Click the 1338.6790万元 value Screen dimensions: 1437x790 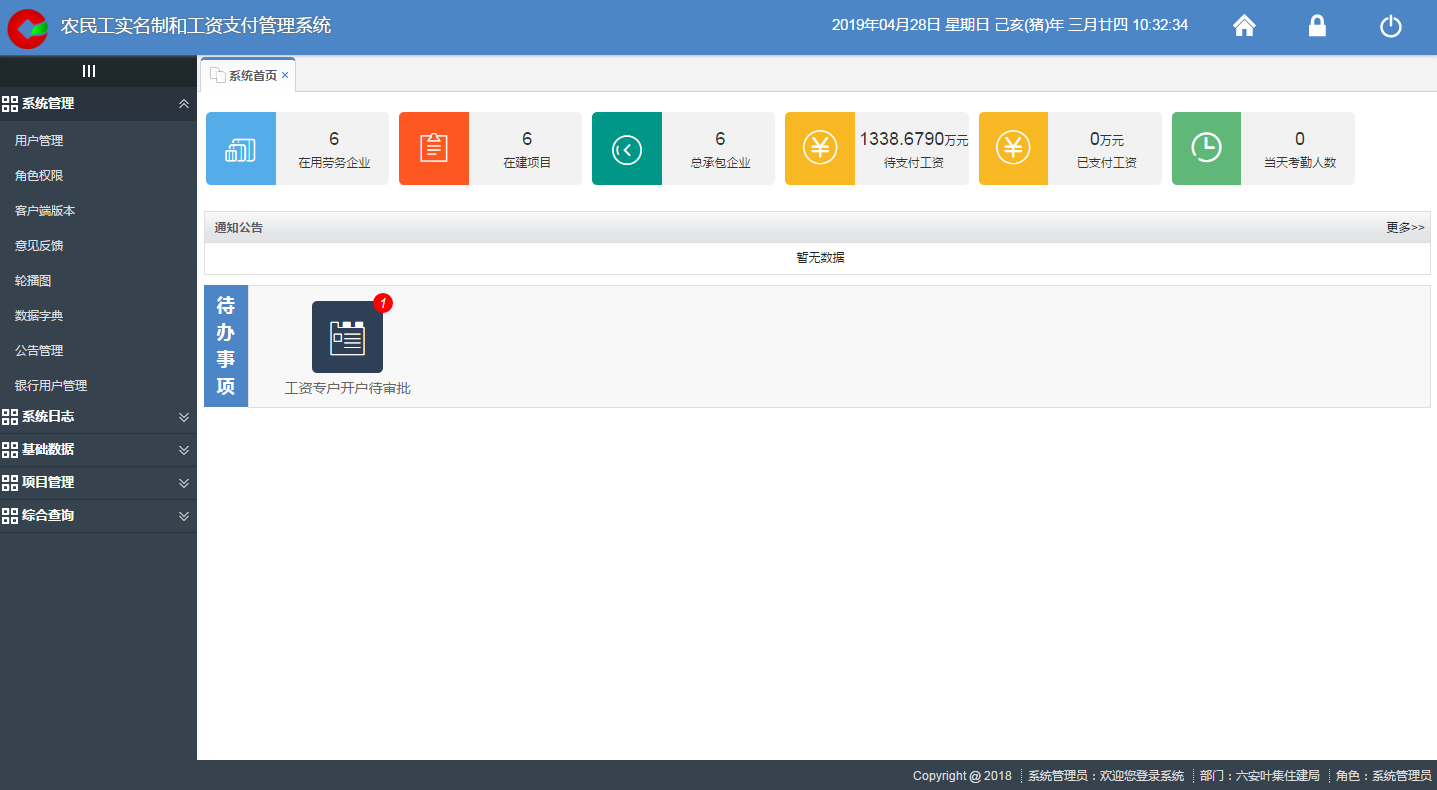(914, 139)
